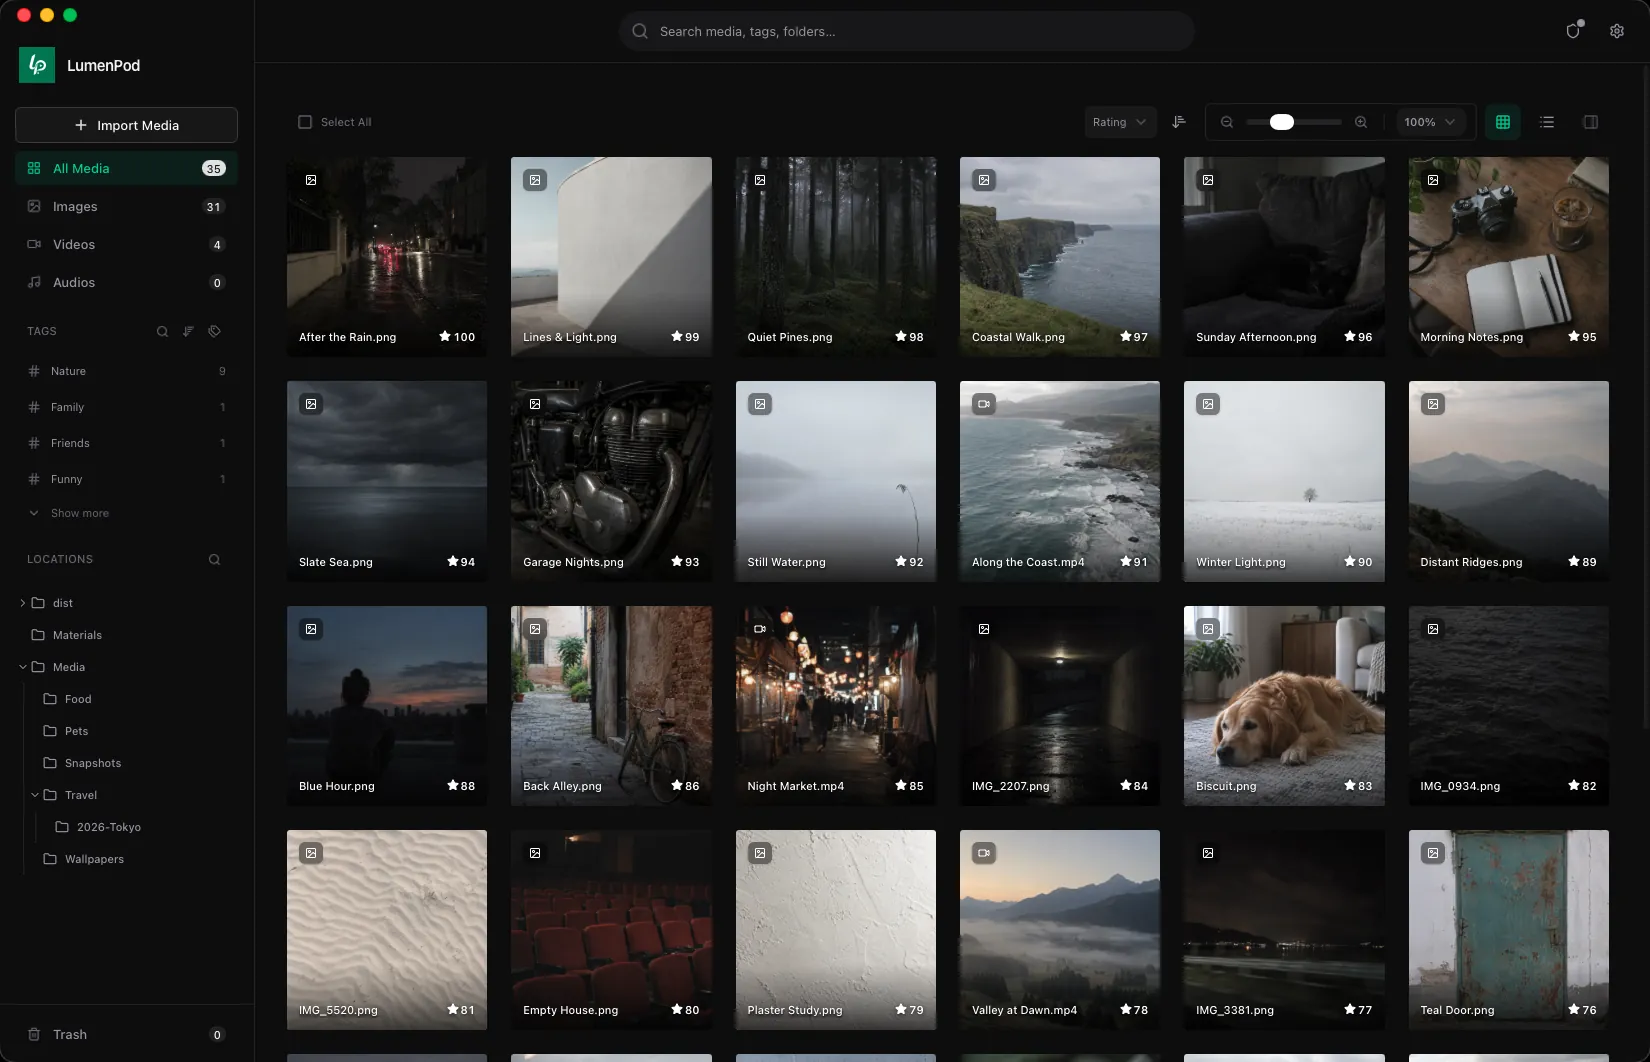Expand the dist folder
Image resolution: width=1650 pixels, height=1062 pixels.
coord(23,603)
